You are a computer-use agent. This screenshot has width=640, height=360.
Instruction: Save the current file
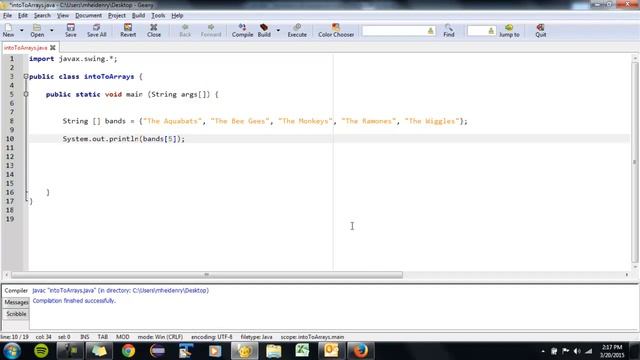point(71,30)
